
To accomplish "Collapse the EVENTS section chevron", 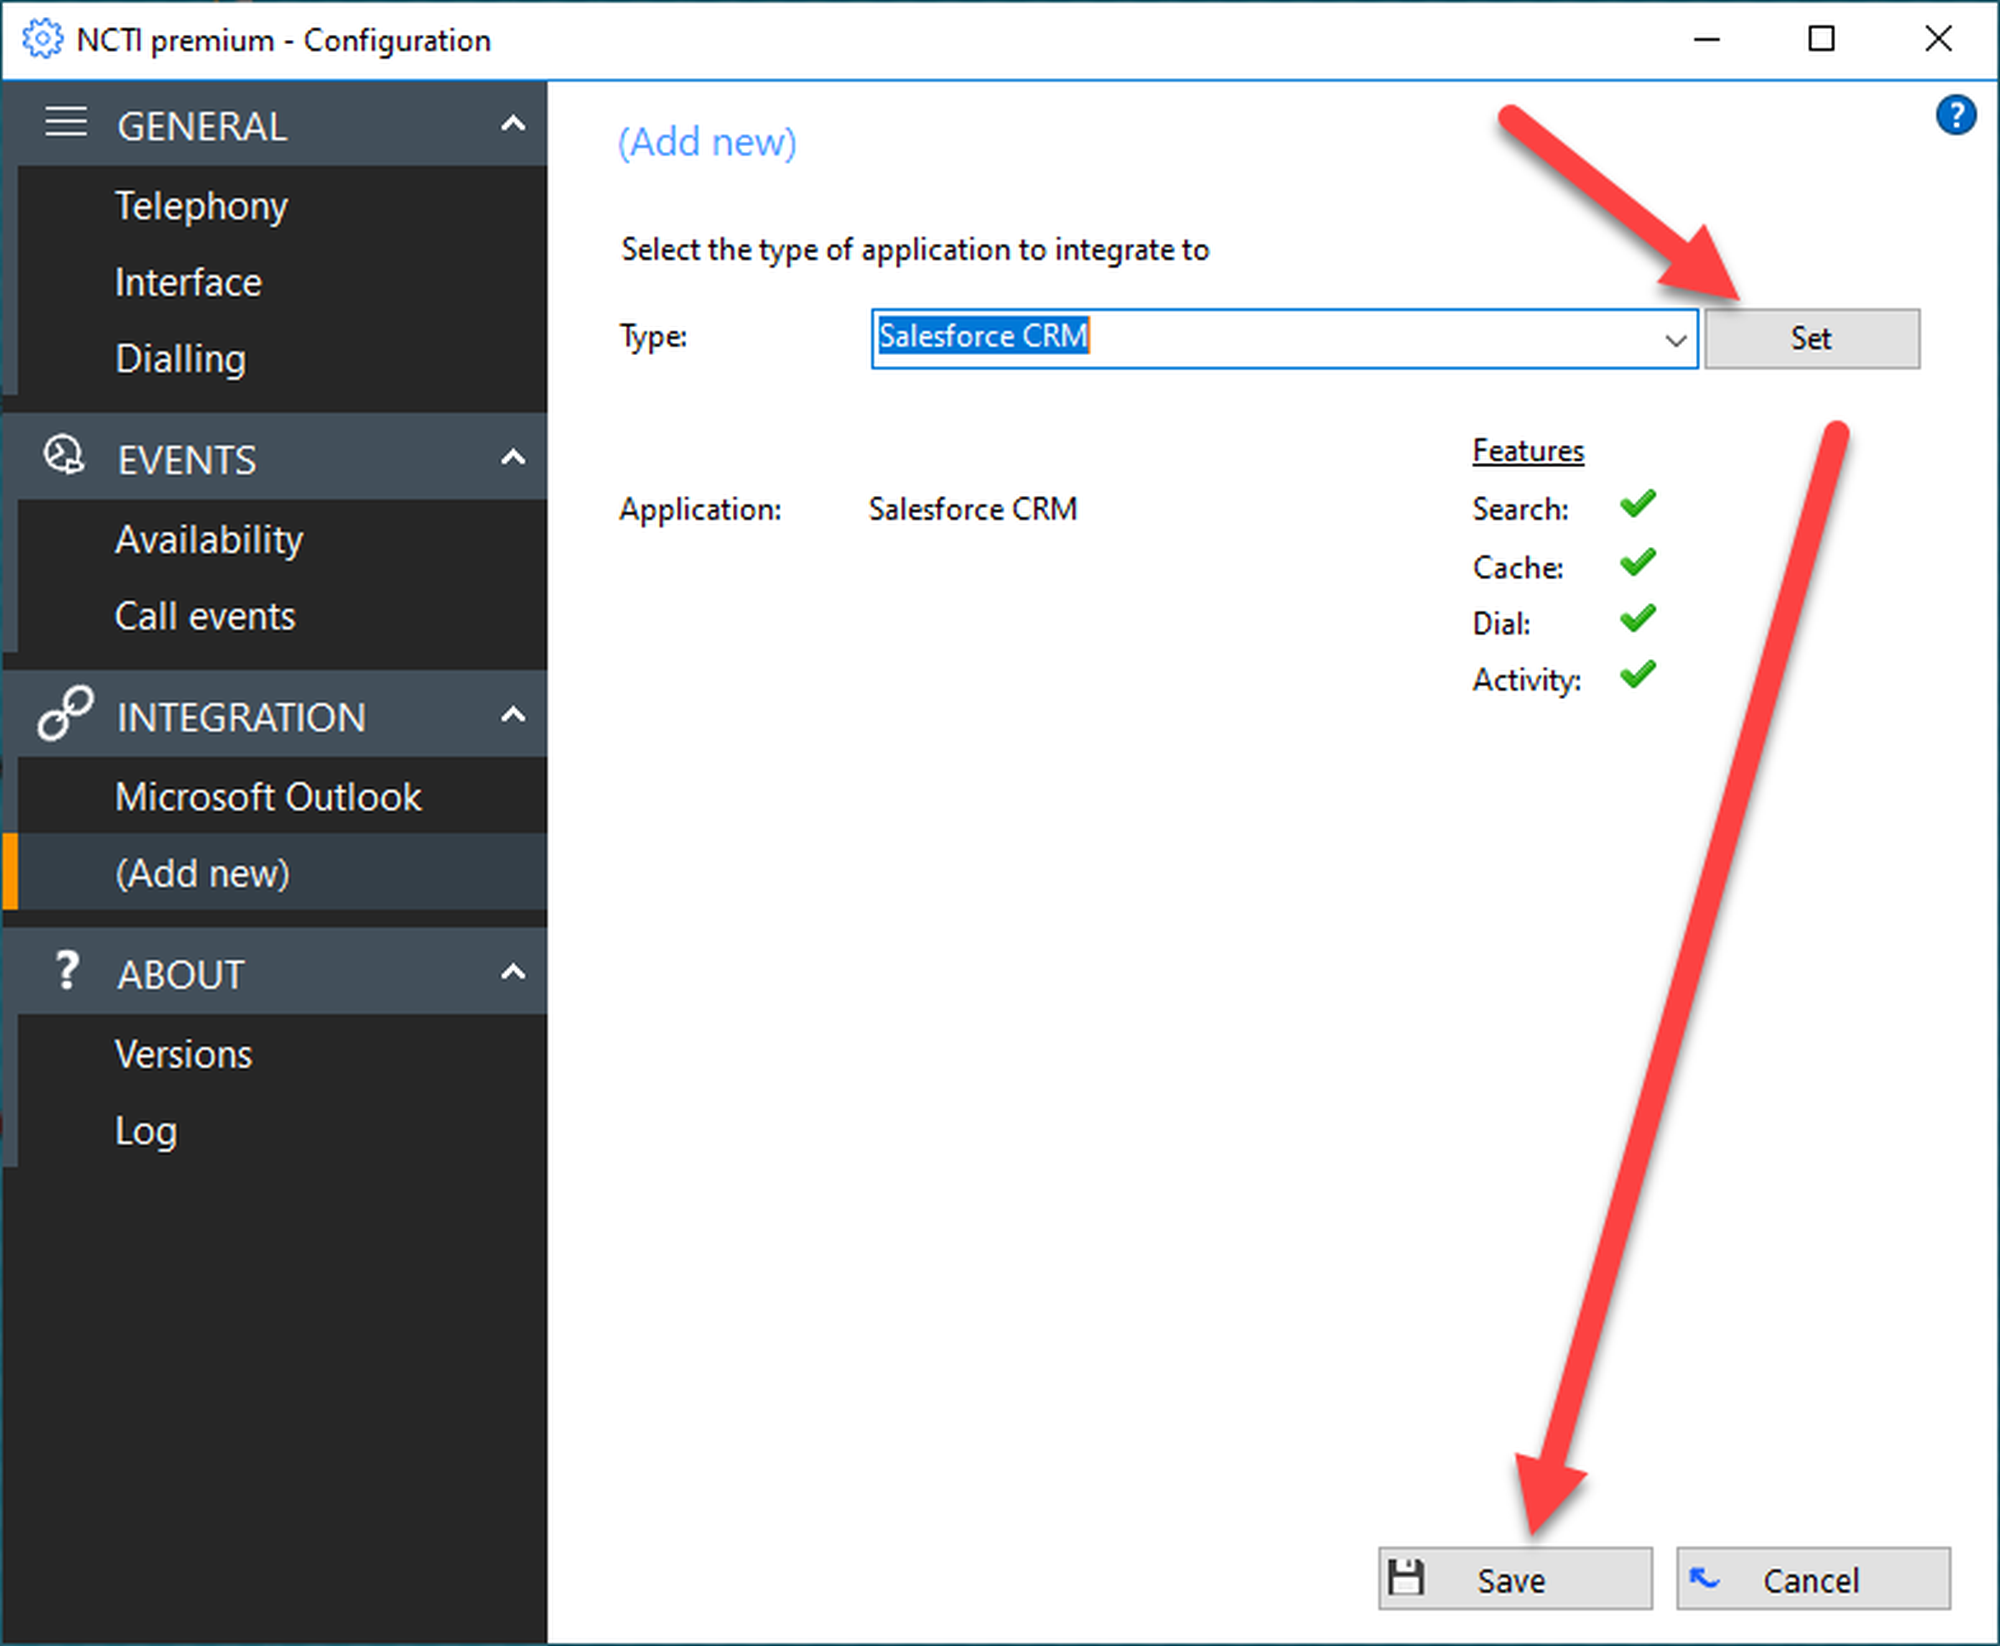I will [x=513, y=458].
